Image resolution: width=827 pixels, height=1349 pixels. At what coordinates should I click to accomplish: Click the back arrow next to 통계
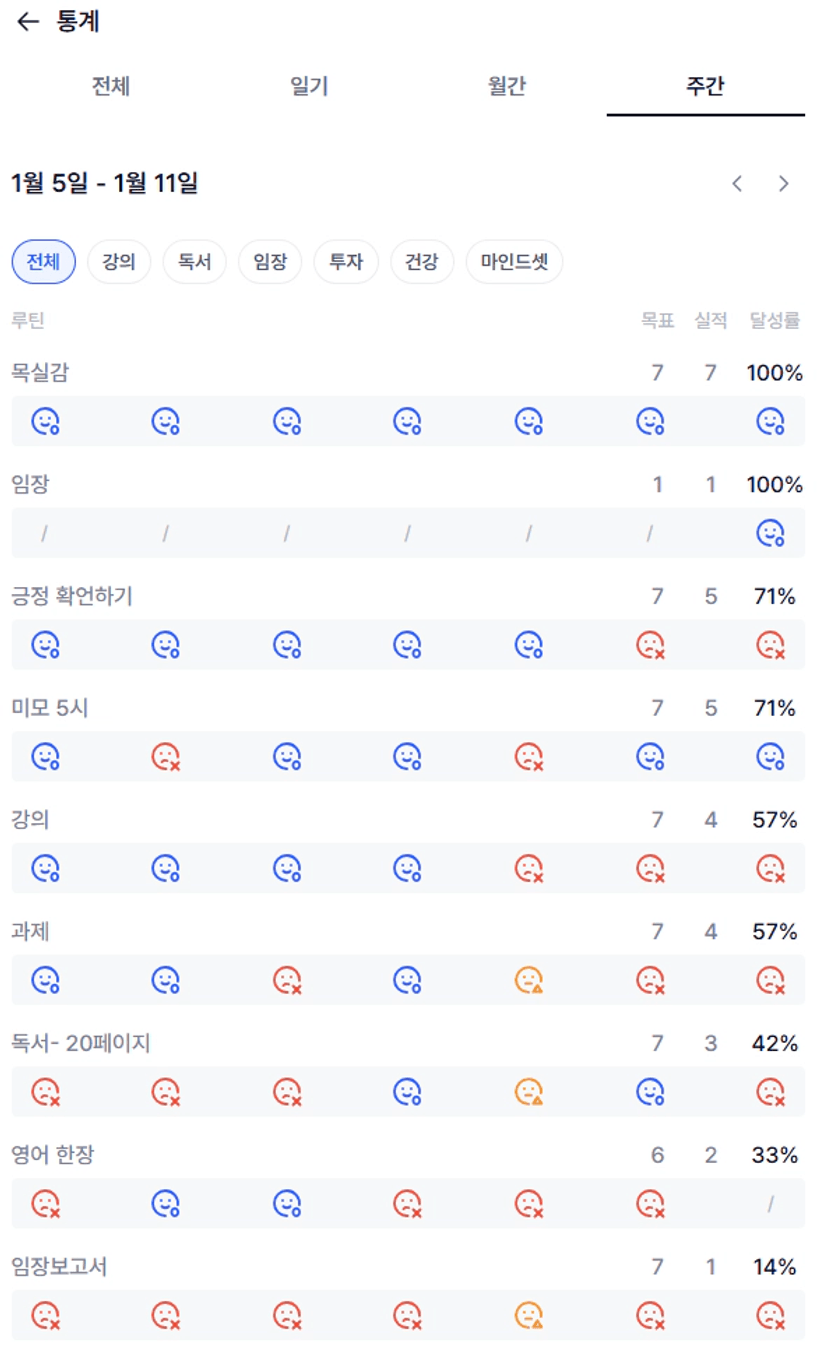(x=27, y=22)
